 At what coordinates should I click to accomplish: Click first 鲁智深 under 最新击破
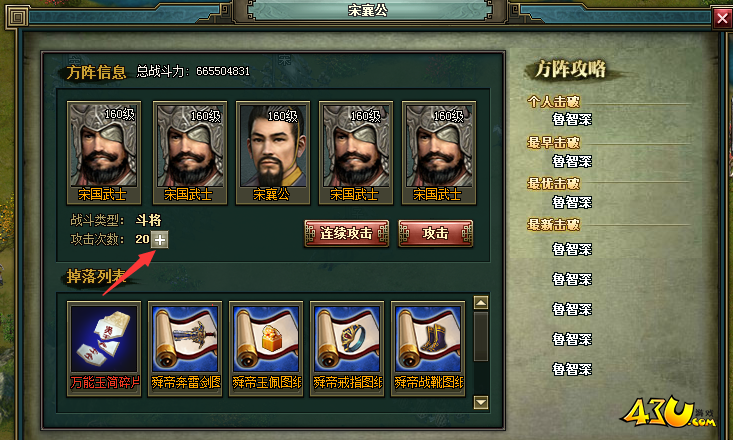coord(572,249)
